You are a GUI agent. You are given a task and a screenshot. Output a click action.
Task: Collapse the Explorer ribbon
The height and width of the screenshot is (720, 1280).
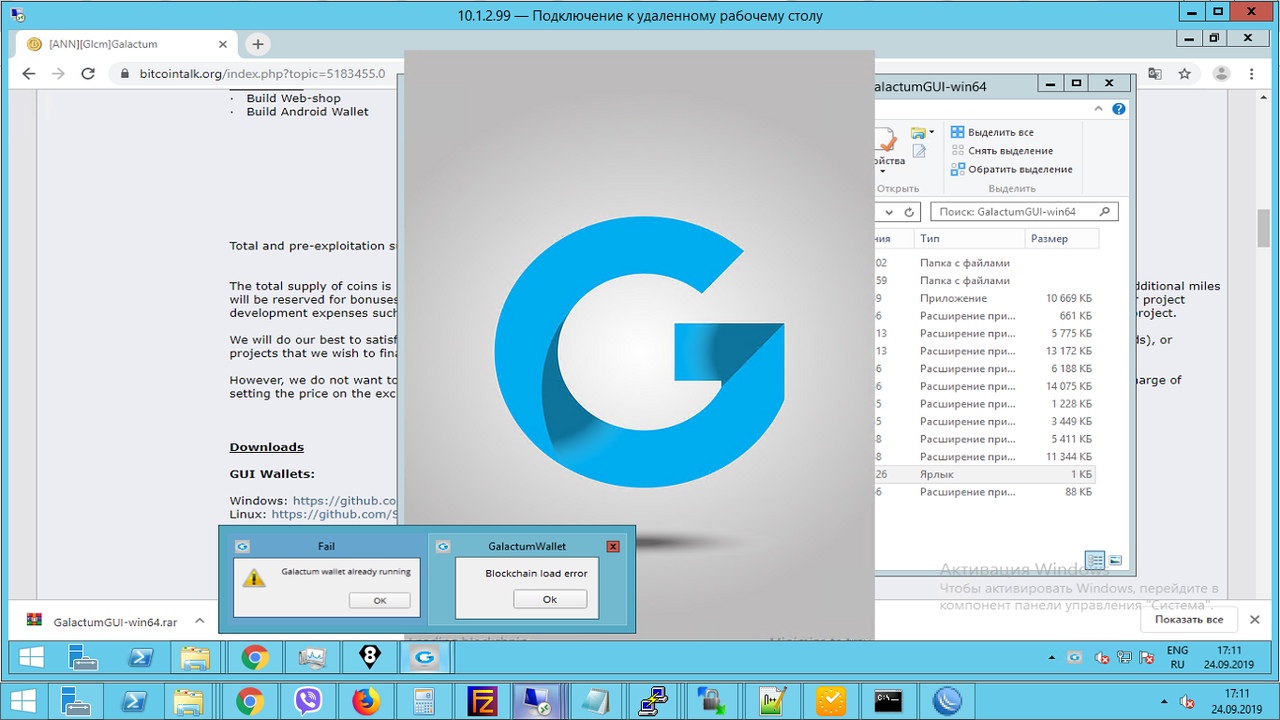coord(1099,109)
